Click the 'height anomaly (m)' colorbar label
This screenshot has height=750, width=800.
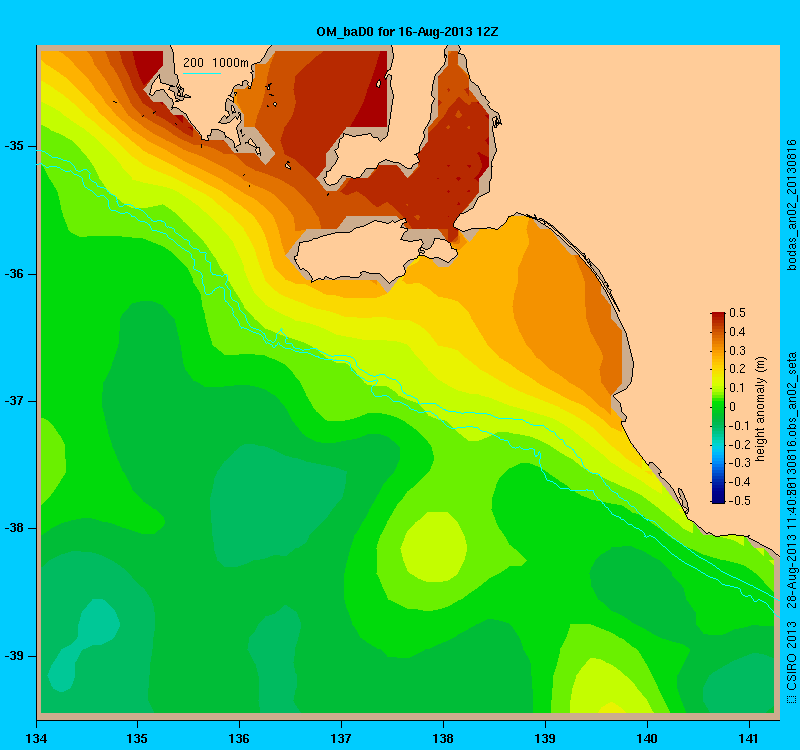761,409
